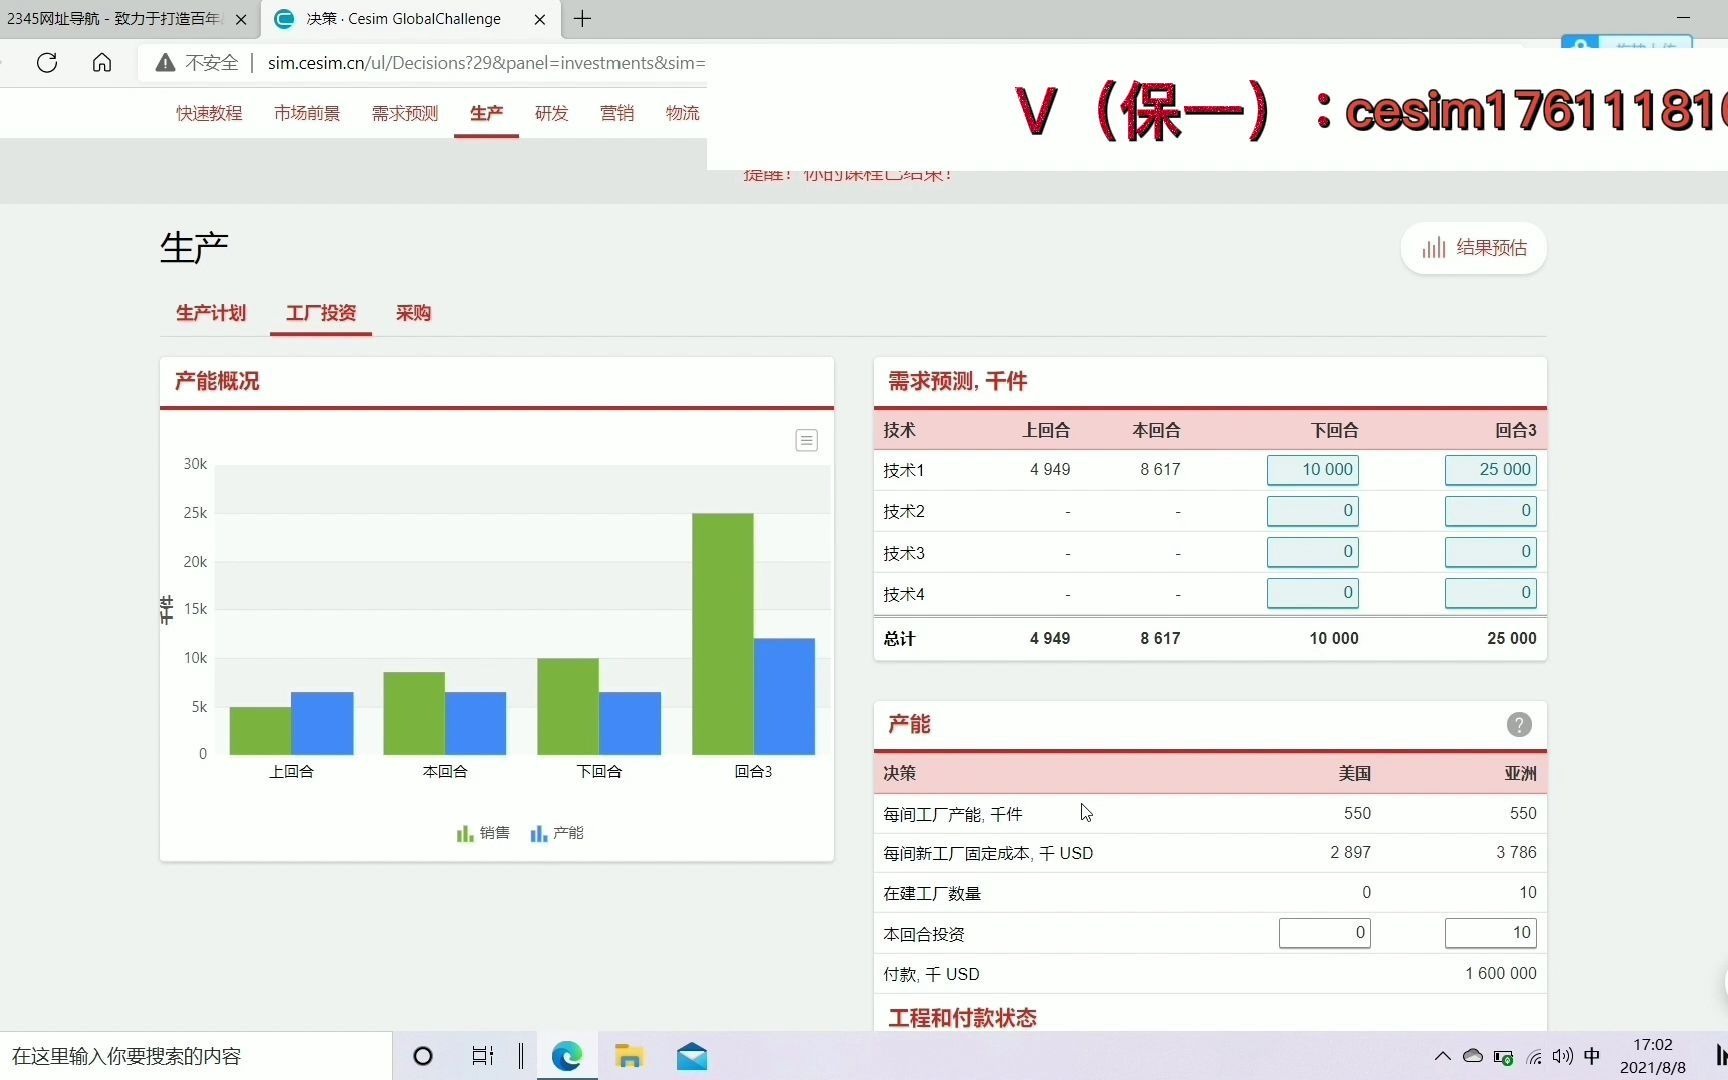Edit 本回合投资 field for 亚洲
Image resolution: width=1728 pixels, height=1080 pixels.
click(x=1490, y=933)
